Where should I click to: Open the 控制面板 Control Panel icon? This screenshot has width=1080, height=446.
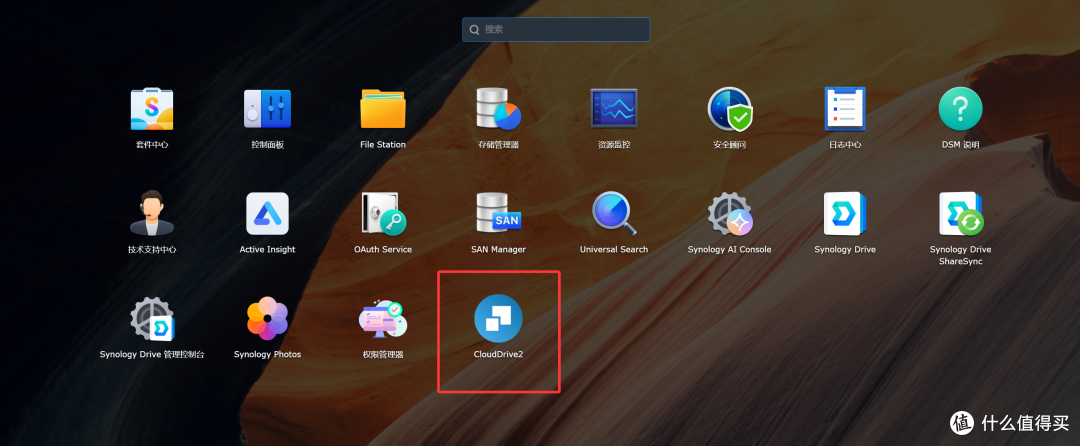click(267, 109)
